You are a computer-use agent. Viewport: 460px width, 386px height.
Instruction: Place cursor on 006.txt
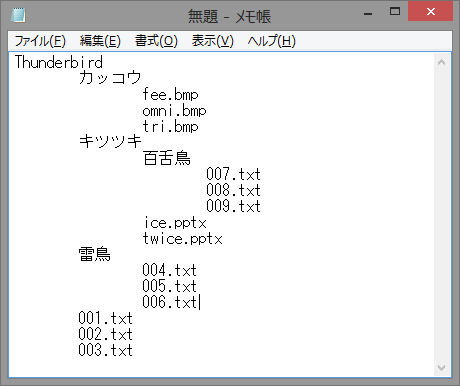[169, 302]
